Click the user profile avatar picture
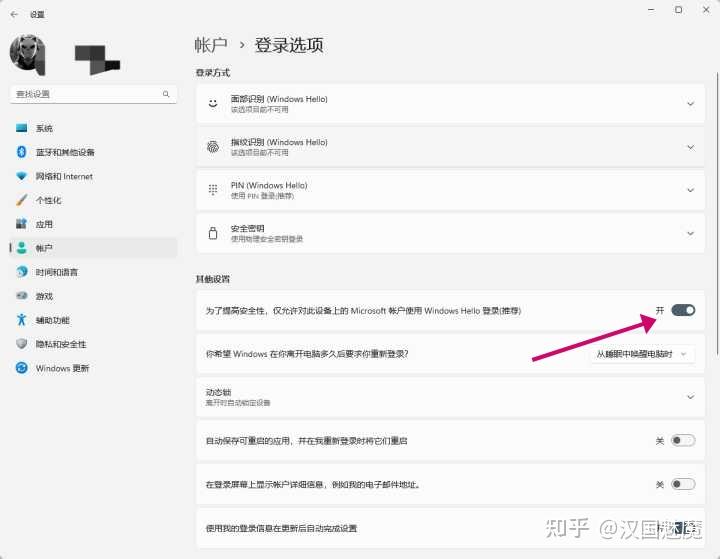Image resolution: width=720 pixels, height=559 pixels. (x=28, y=54)
